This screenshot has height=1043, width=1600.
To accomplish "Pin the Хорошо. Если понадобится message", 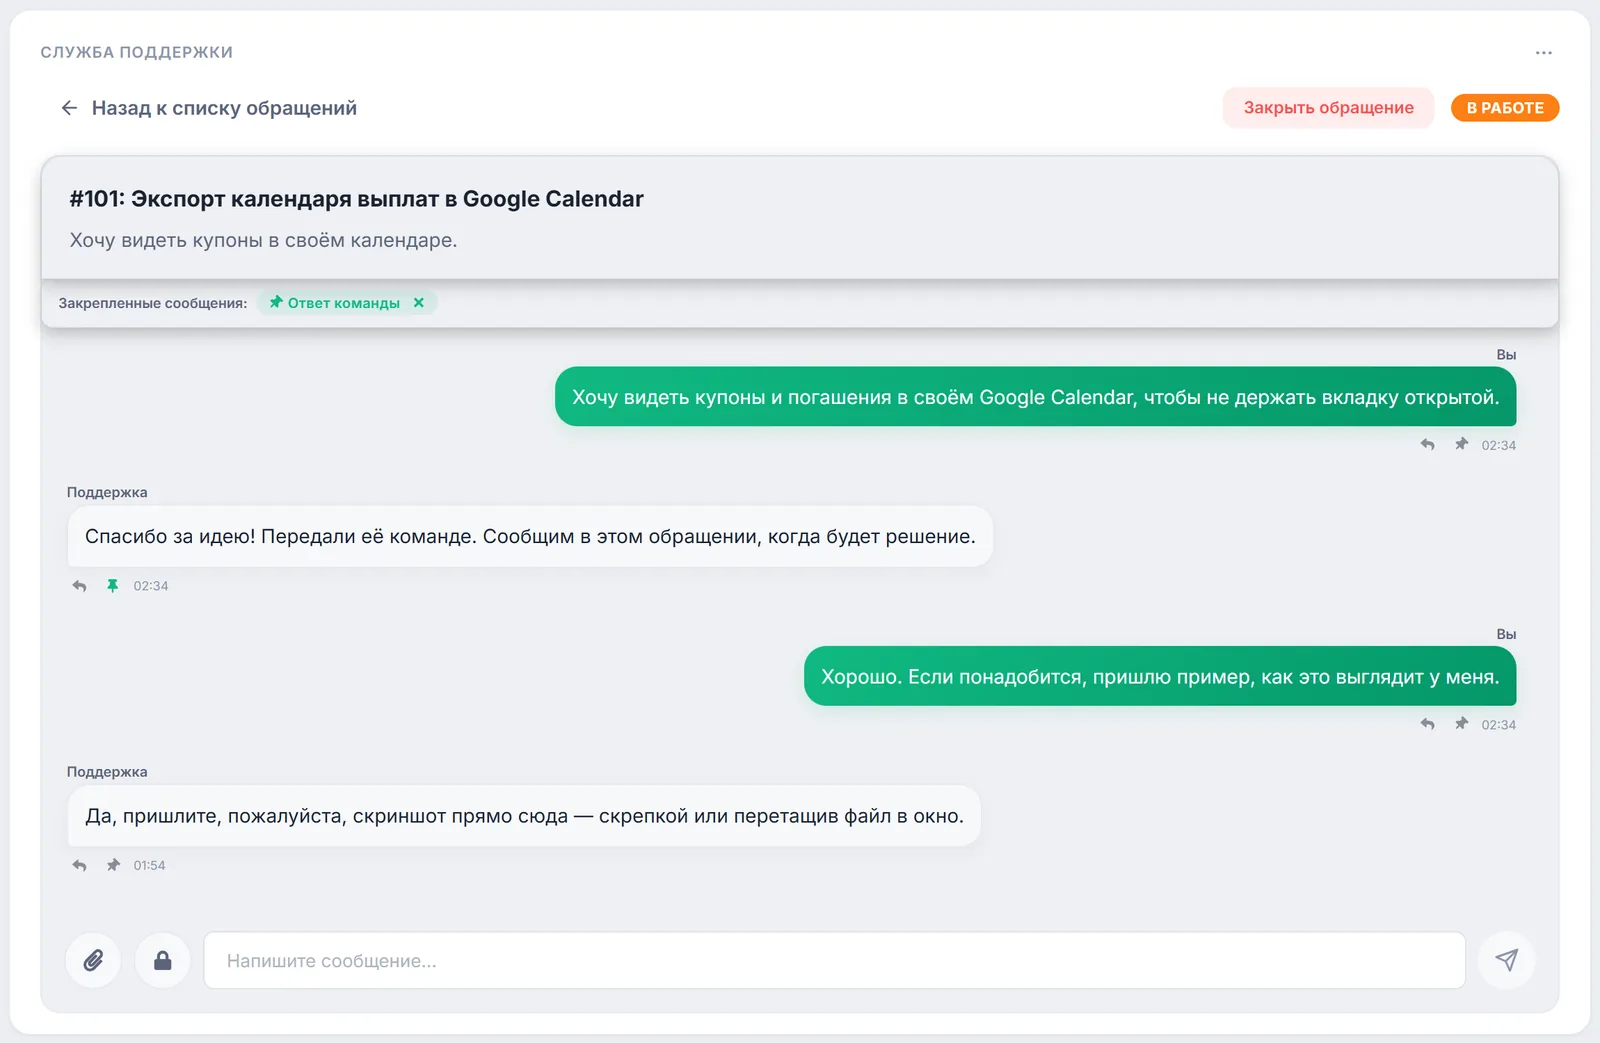I will point(1461,724).
